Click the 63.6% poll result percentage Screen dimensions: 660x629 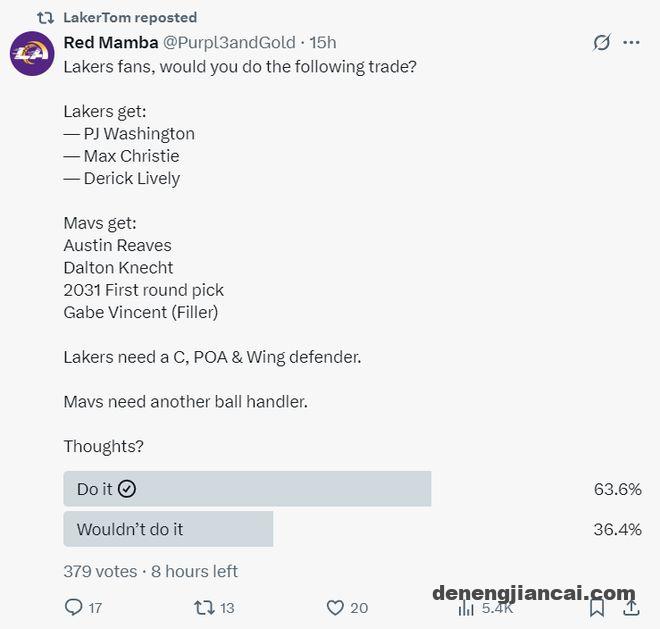point(617,489)
